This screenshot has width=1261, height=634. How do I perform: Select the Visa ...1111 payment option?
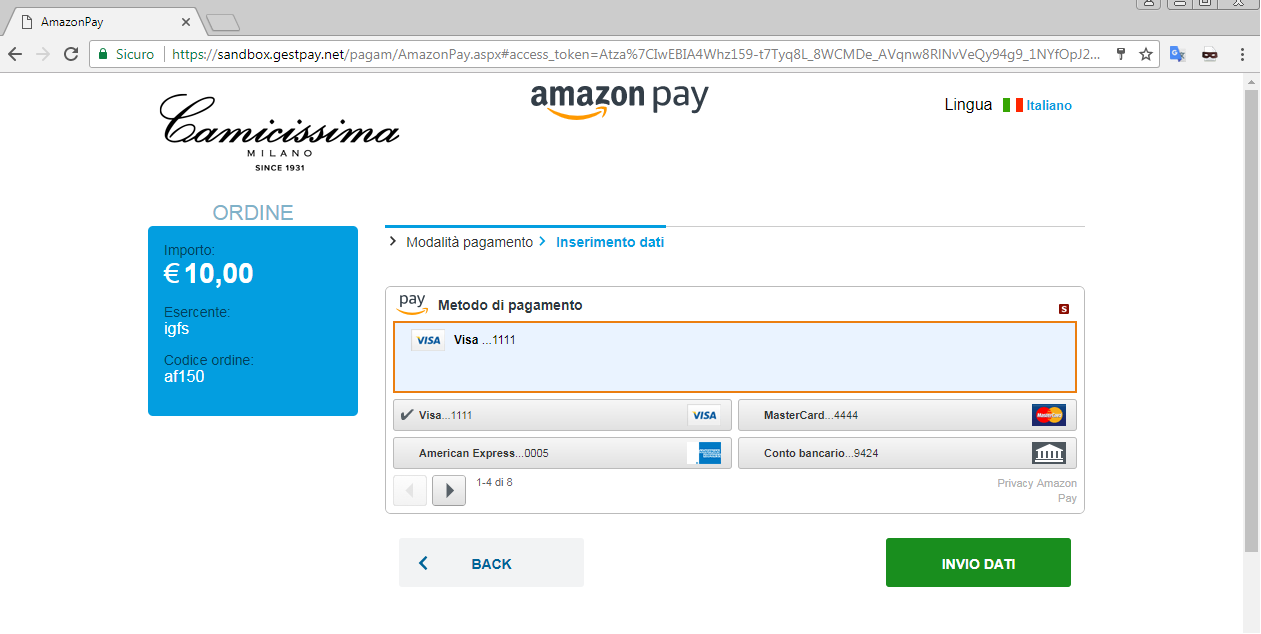tap(562, 415)
